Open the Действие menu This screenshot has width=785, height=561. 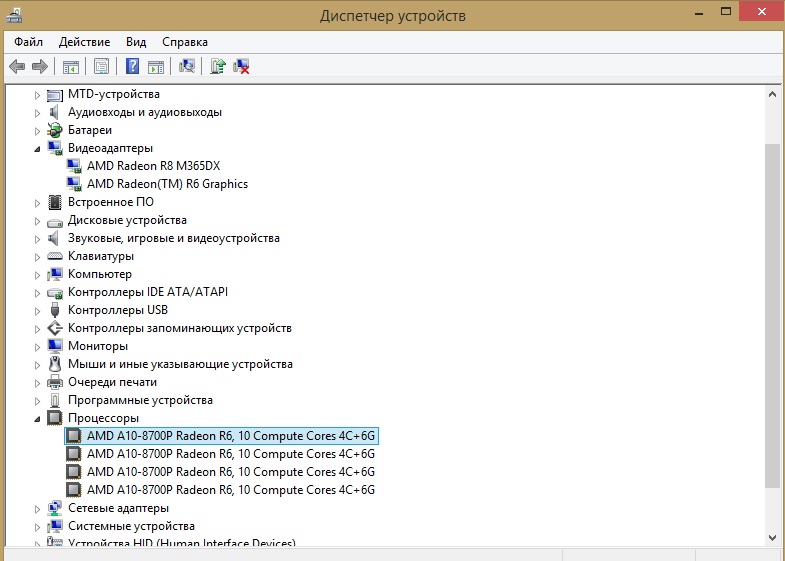(x=84, y=42)
